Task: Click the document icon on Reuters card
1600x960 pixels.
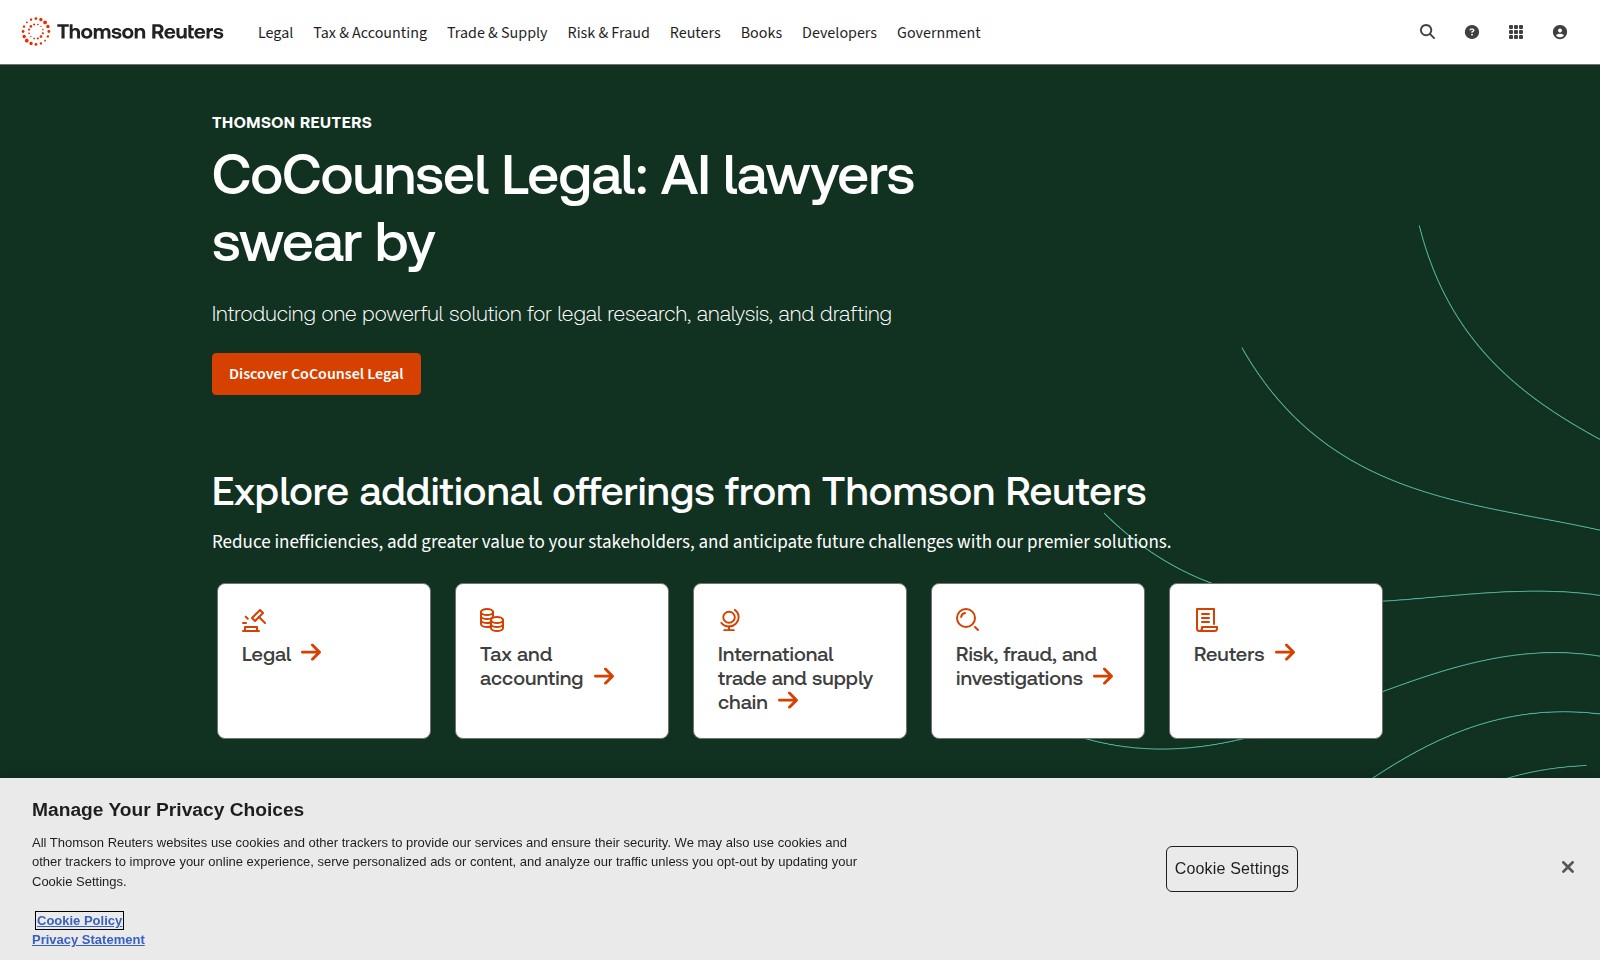Action: tap(1206, 620)
